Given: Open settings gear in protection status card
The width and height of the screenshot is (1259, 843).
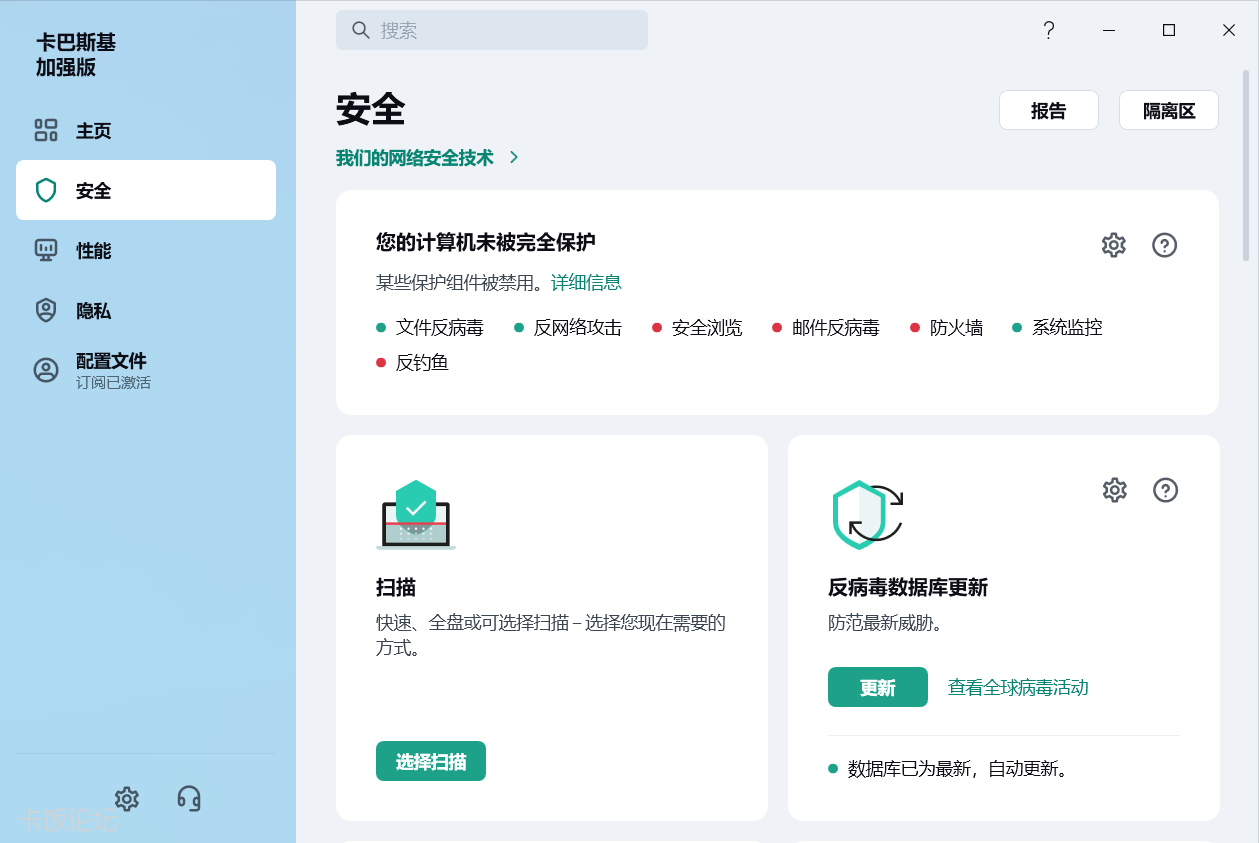Looking at the screenshot, I should click(1113, 245).
